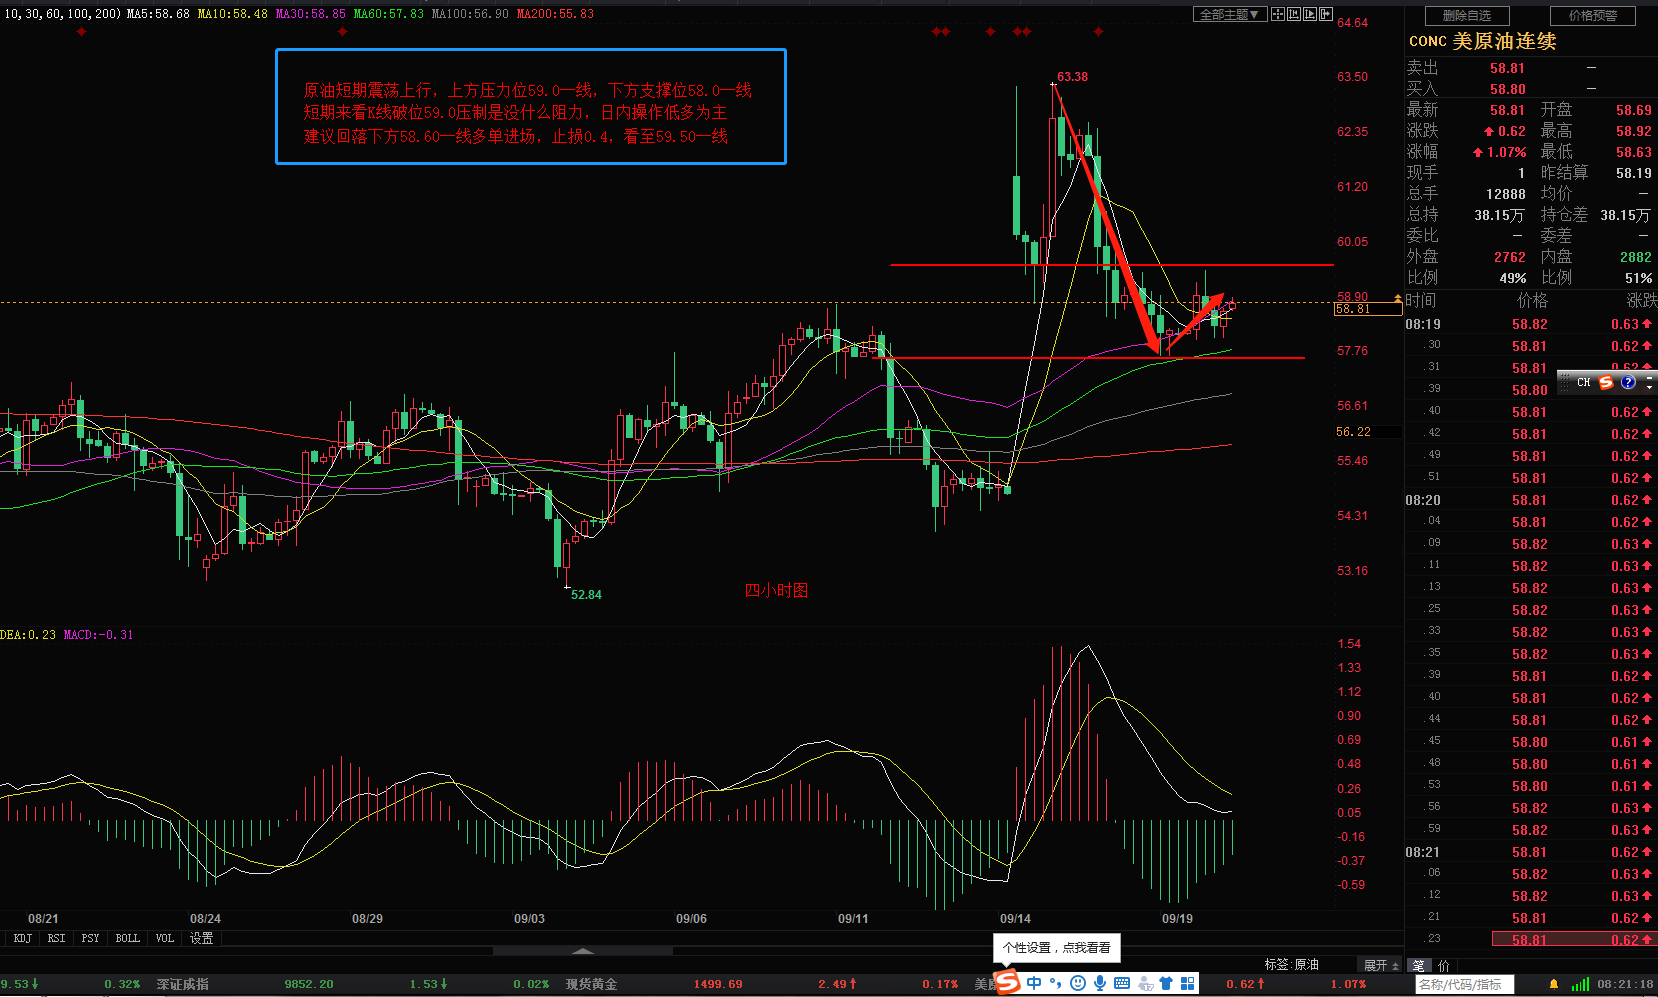1658x997 pixels.
Task: Click the CONC 美原油连续 instrument title
Action: pyautogui.click(x=1482, y=41)
